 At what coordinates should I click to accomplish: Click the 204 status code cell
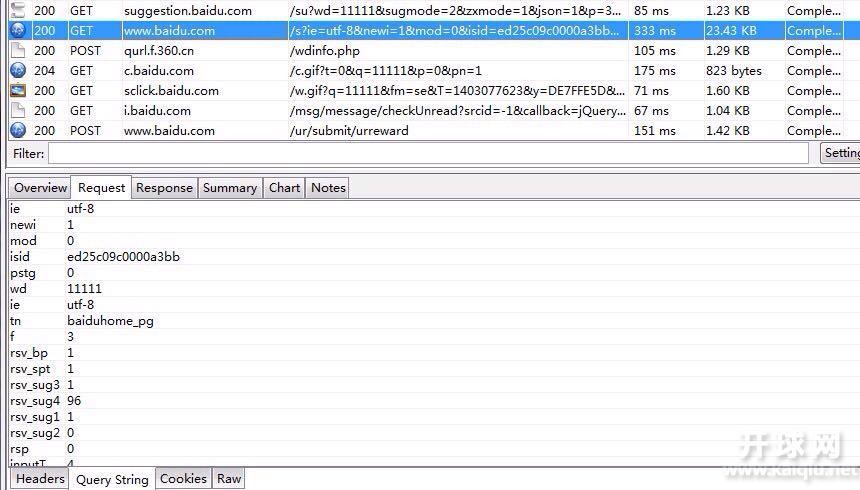tap(44, 71)
